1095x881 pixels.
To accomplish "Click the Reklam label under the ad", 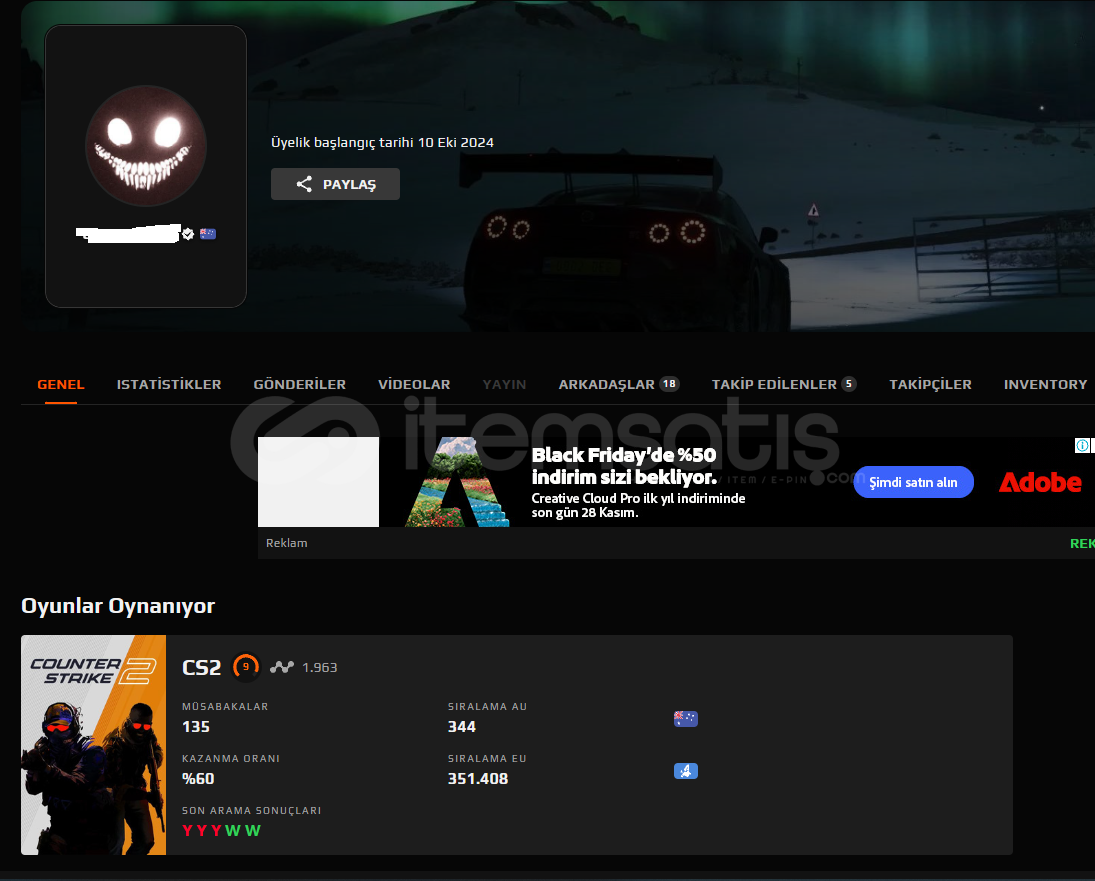I will [286, 543].
